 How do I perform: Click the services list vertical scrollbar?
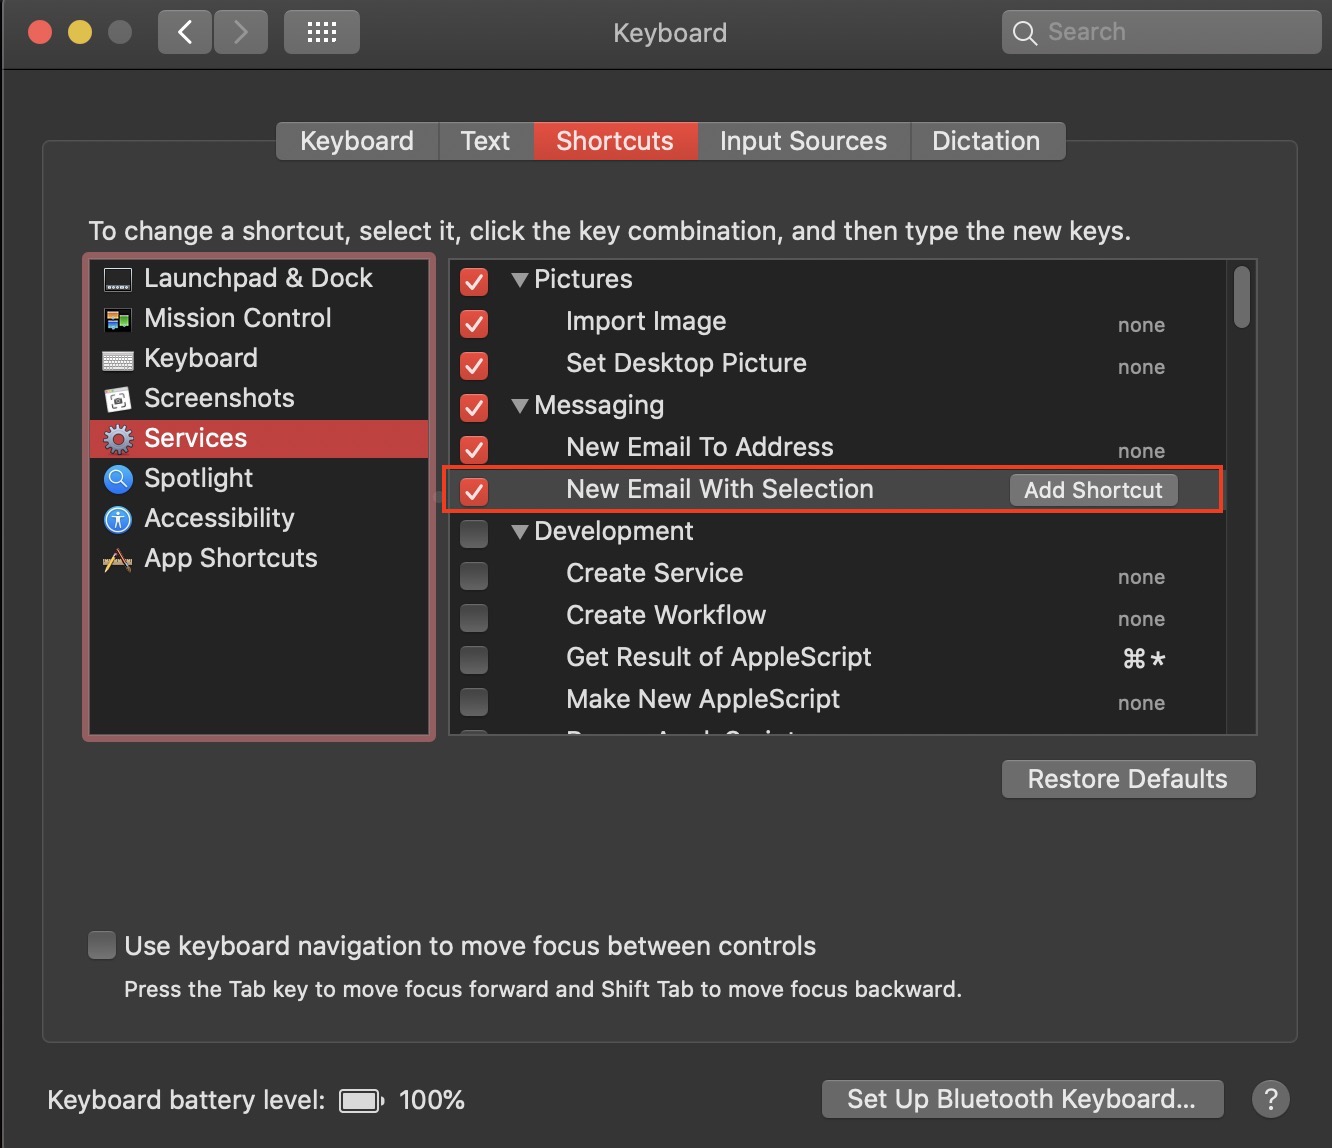click(x=1241, y=297)
